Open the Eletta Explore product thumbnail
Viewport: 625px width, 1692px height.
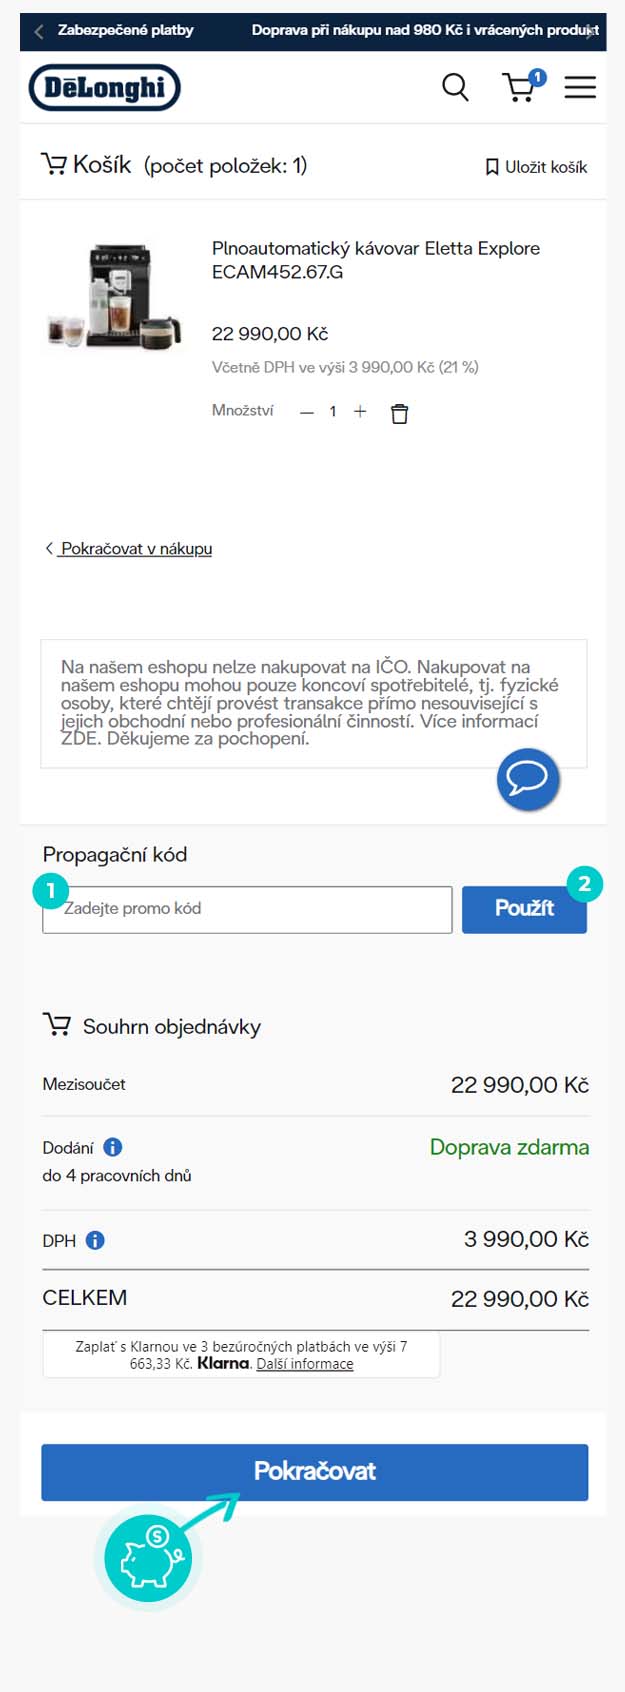click(x=115, y=296)
